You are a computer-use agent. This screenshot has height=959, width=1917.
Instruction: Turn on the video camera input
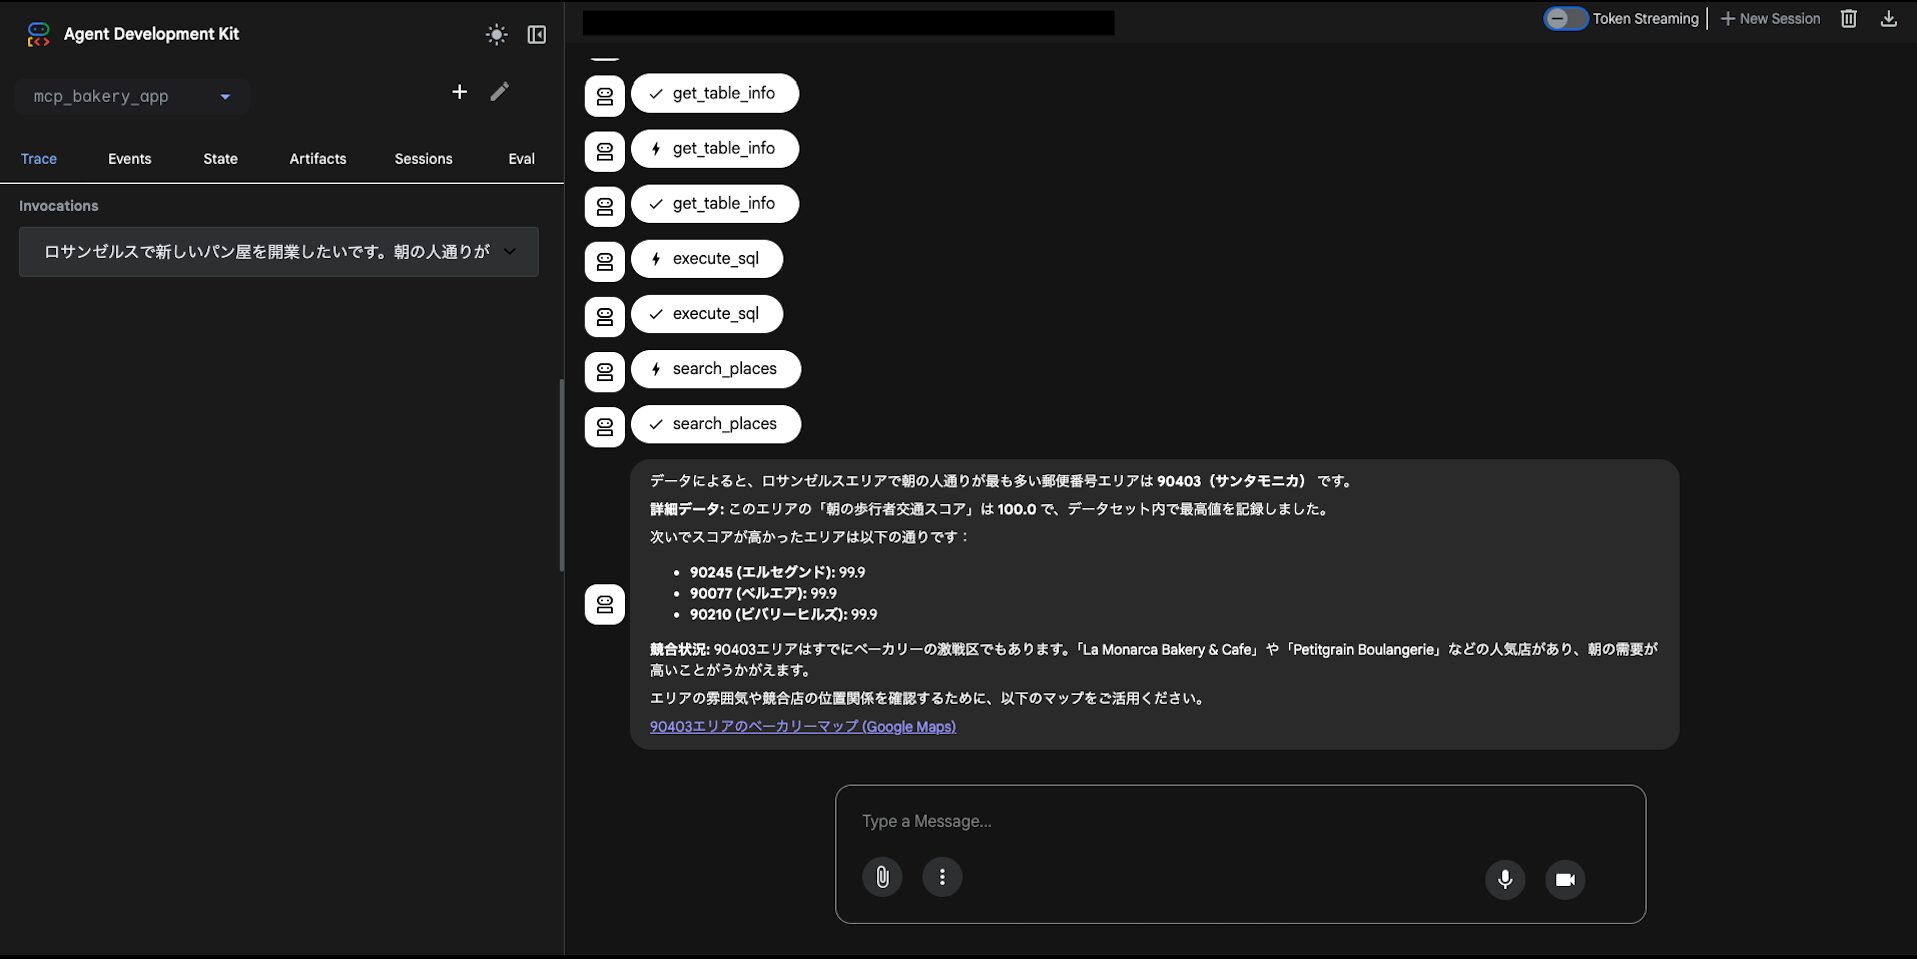pyautogui.click(x=1565, y=879)
